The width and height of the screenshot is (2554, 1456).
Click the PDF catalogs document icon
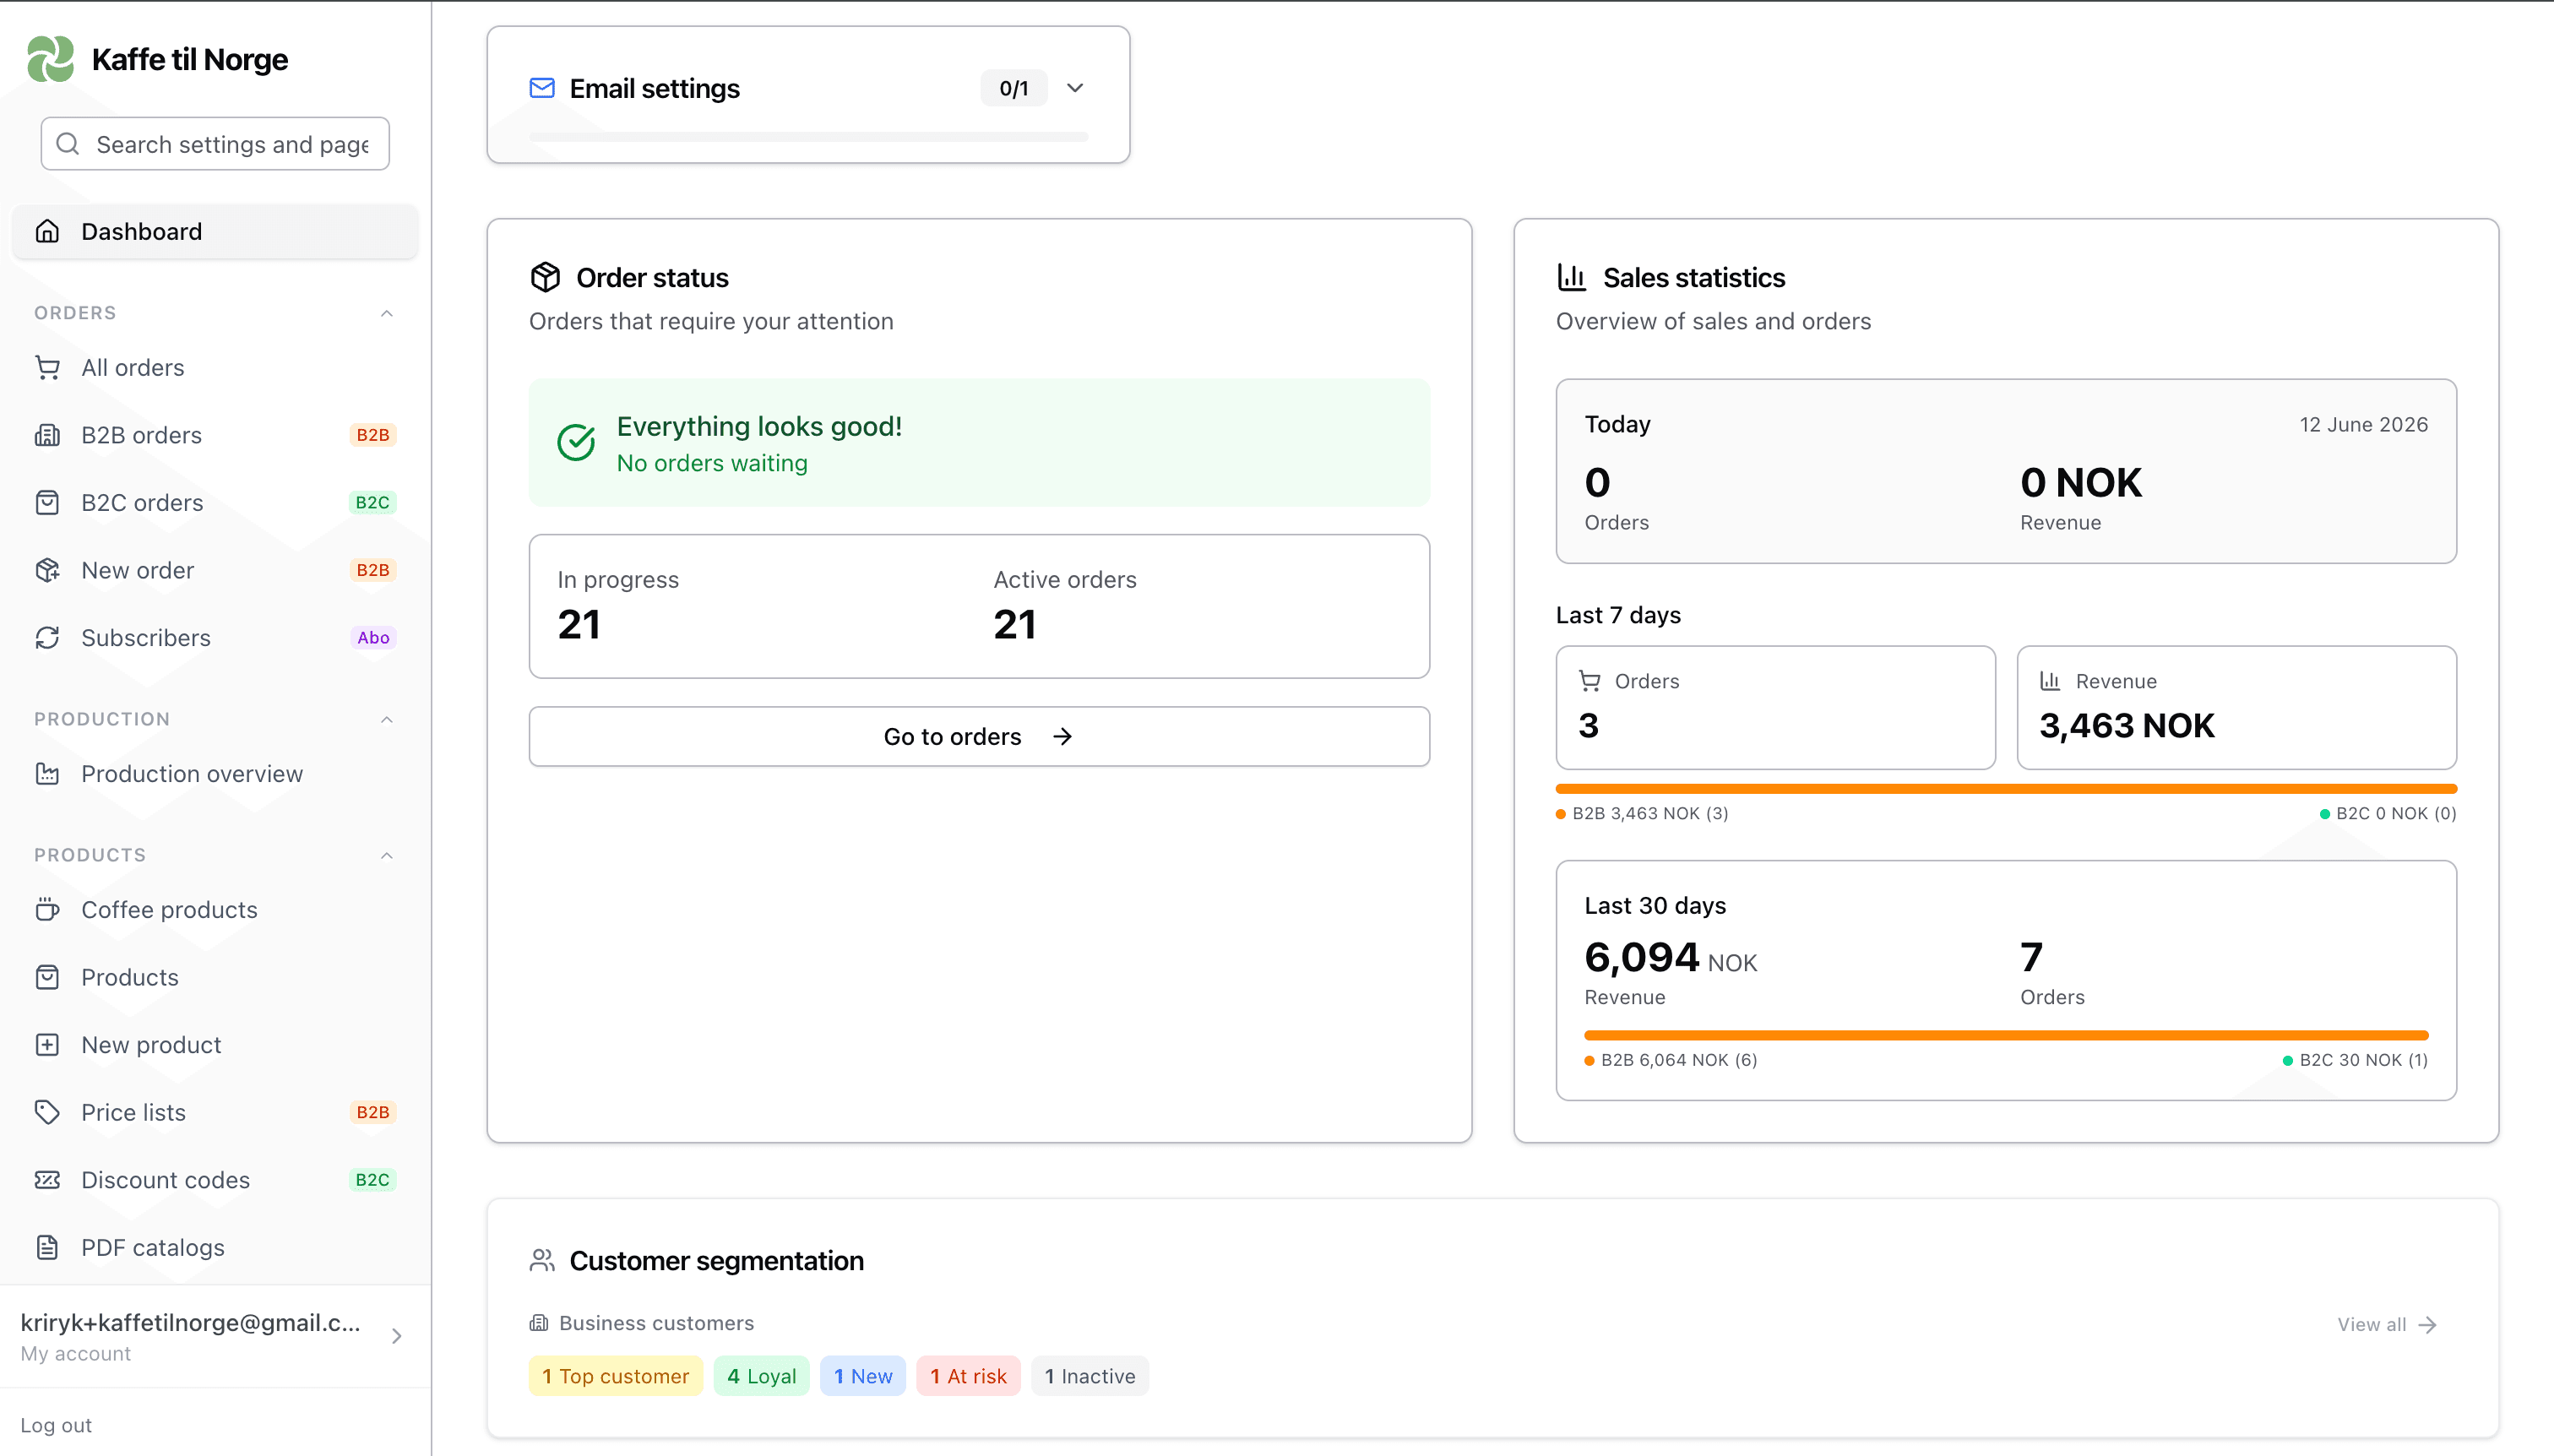(x=47, y=1247)
